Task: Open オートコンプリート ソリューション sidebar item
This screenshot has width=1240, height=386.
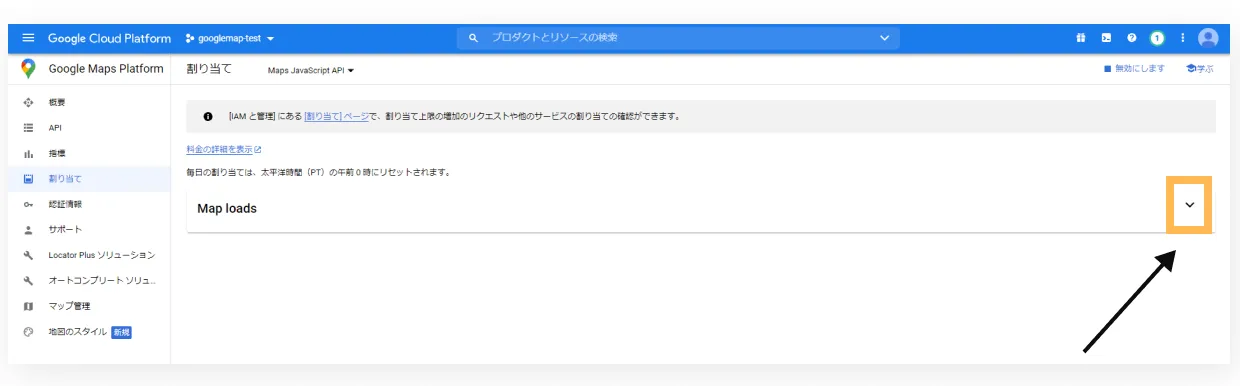Action: 89,281
